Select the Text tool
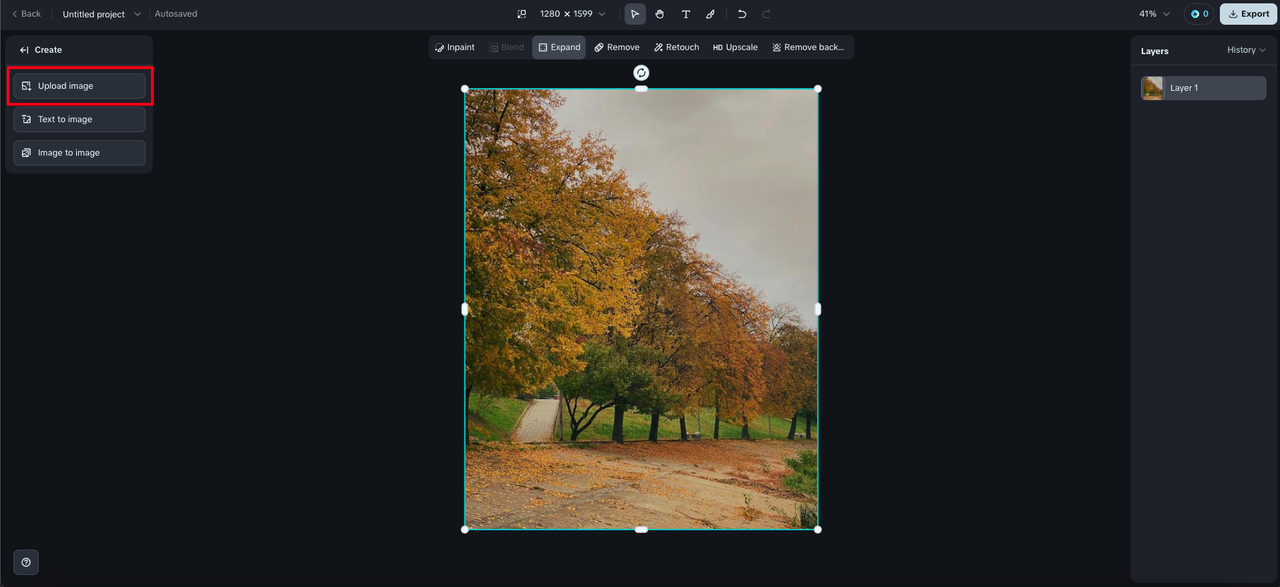 point(685,14)
